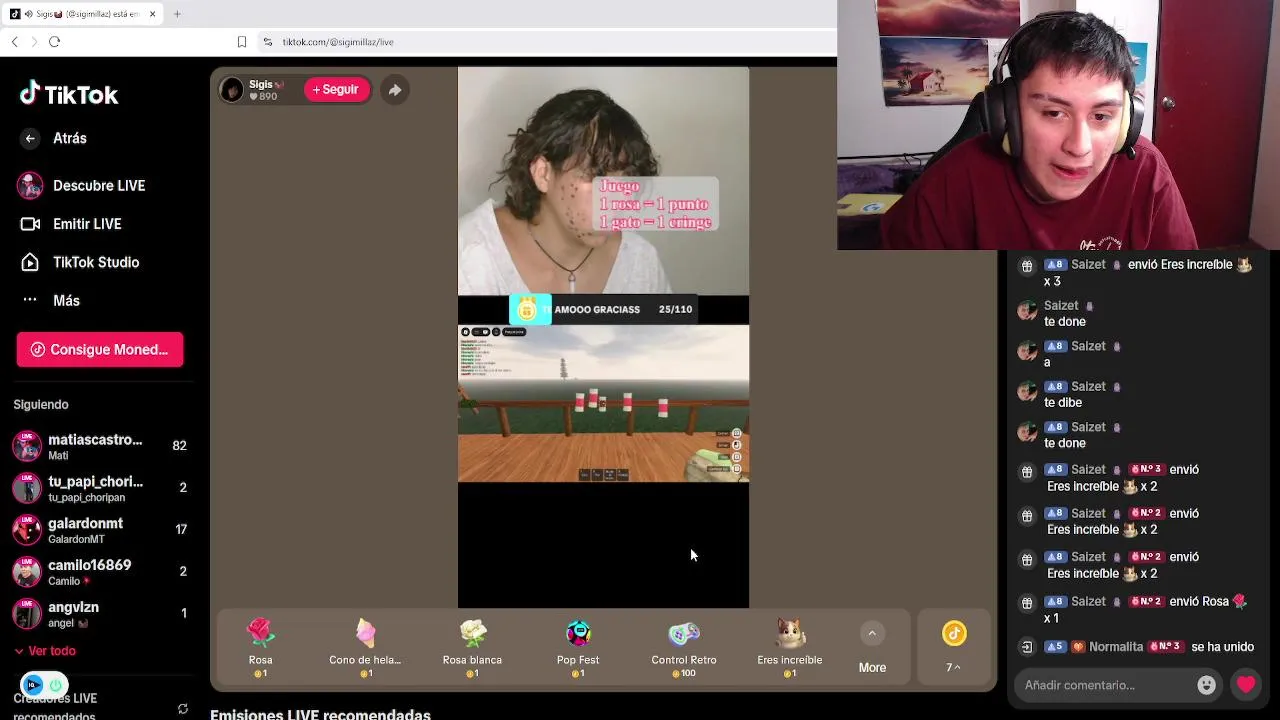Send a Control Retro gift
This screenshot has width=1280, height=720.
(684, 647)
